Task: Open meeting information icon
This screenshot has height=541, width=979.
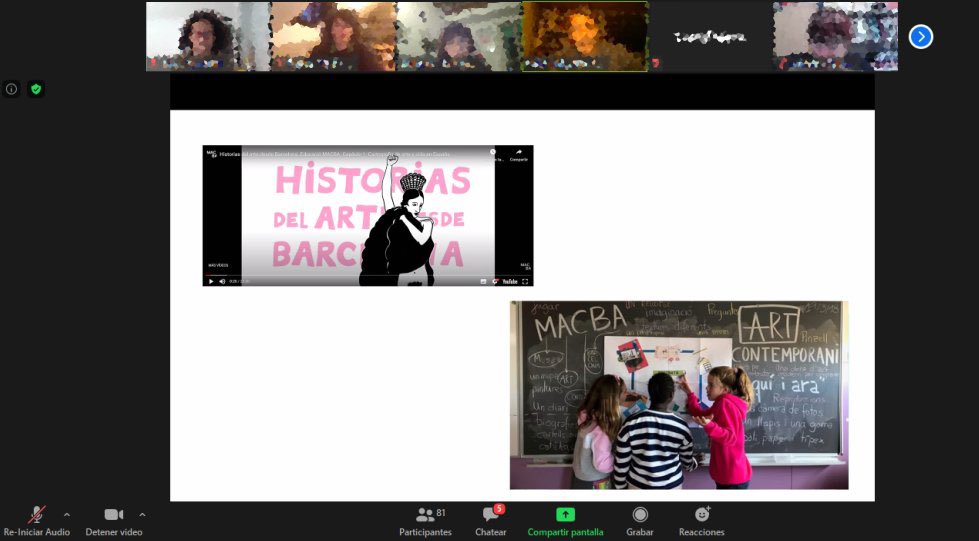Action: (x=11, y=89)
